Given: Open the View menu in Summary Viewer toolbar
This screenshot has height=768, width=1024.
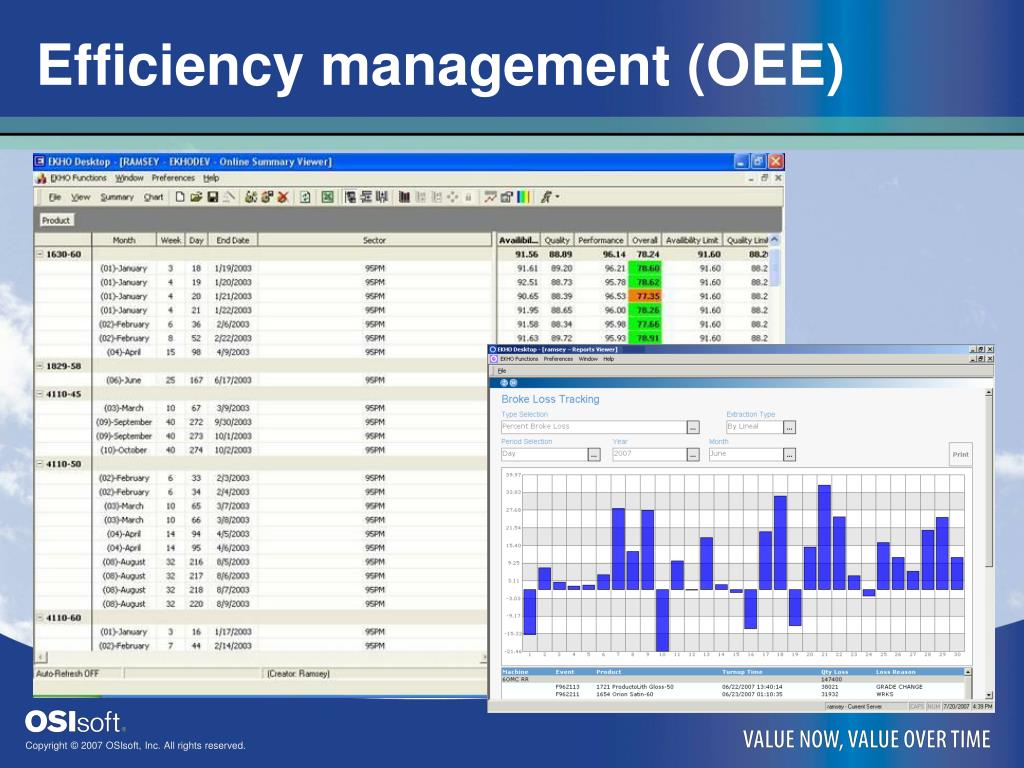Looking at the screenshot, I should pyautogui.click(x=80, y=197).
